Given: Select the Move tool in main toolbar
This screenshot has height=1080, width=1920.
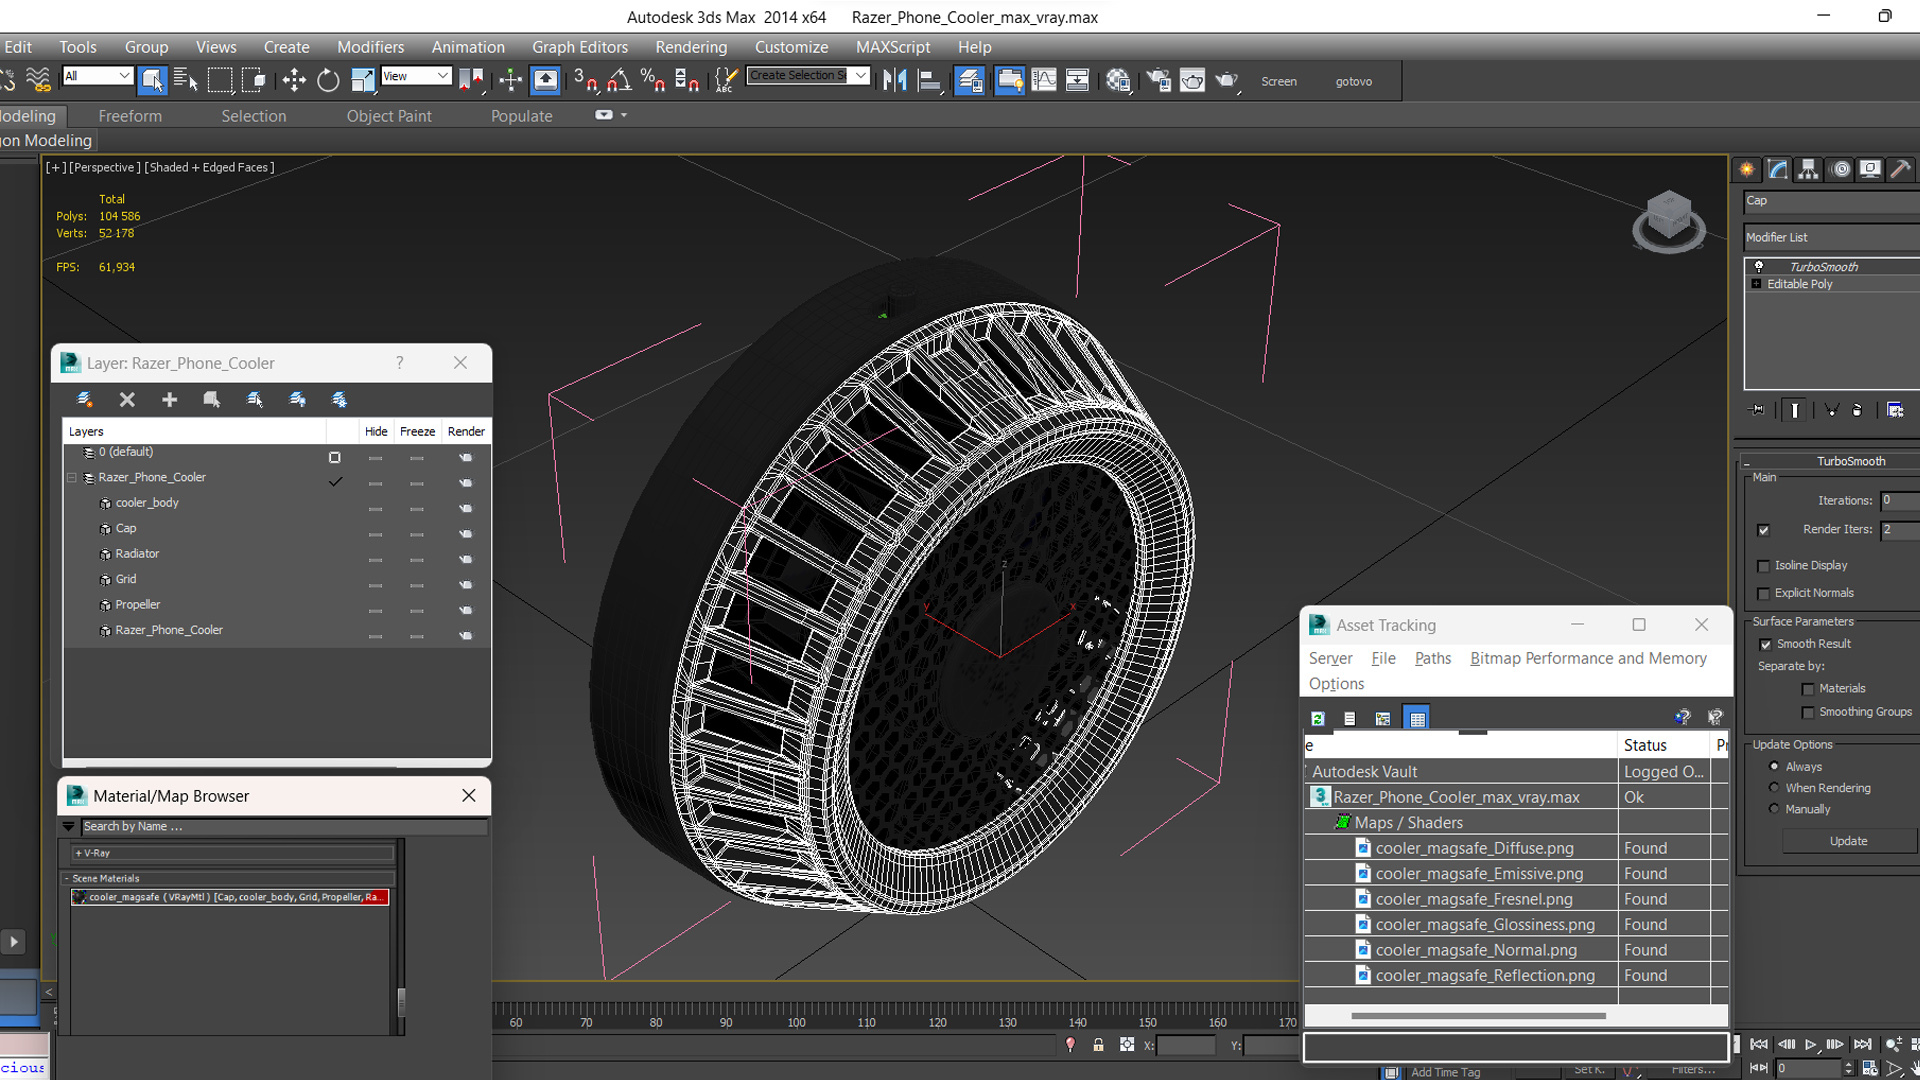Looking at the screenshot, I should (294, 81).
